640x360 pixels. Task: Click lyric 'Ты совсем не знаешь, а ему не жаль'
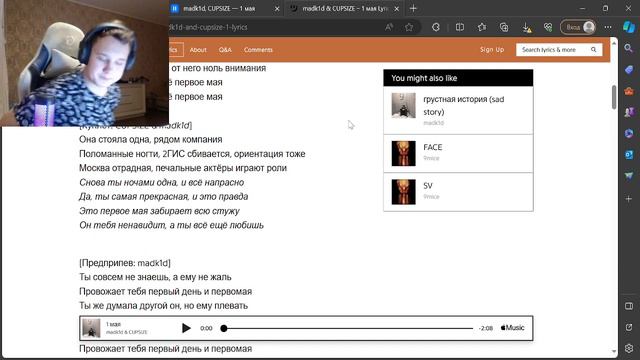[x=155, y=277]
